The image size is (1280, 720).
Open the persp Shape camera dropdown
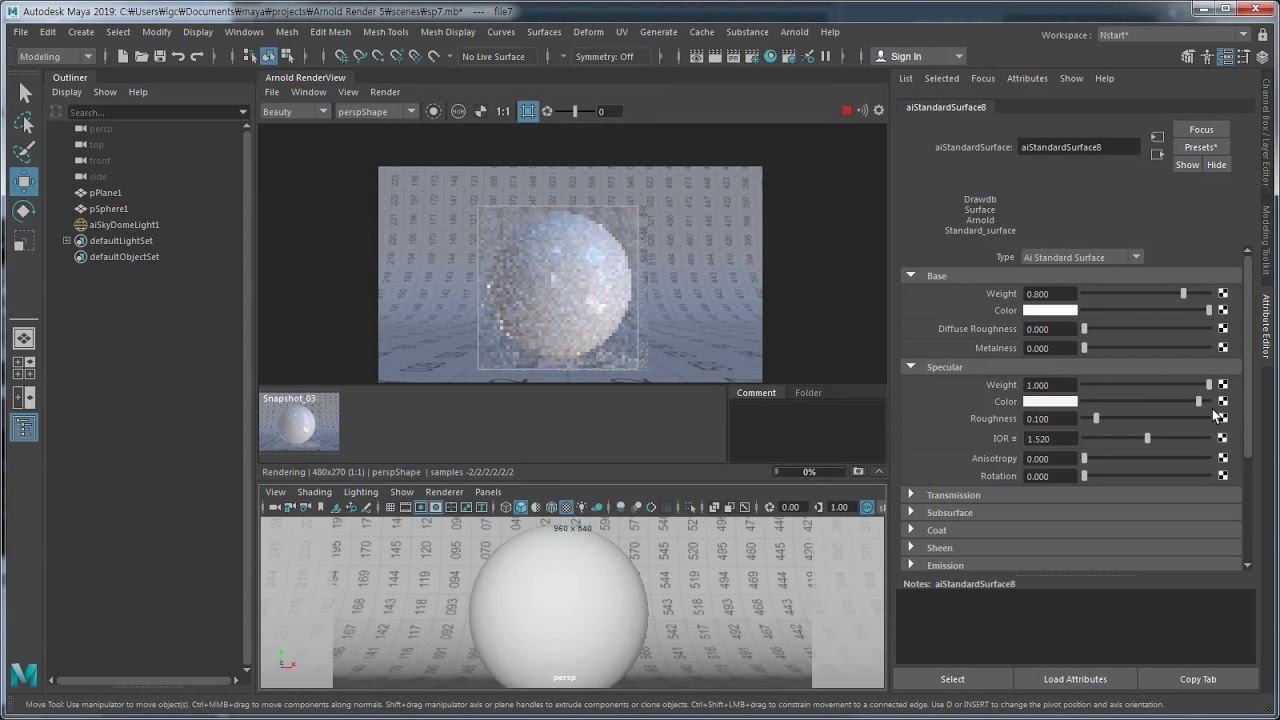coord(376,111)
